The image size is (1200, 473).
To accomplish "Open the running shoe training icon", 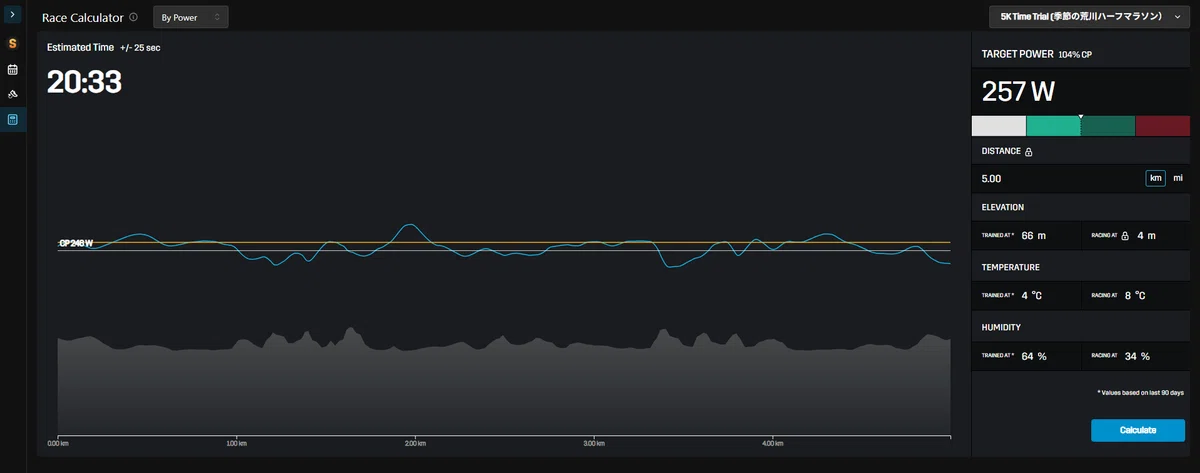I will (x=13, y=94).
